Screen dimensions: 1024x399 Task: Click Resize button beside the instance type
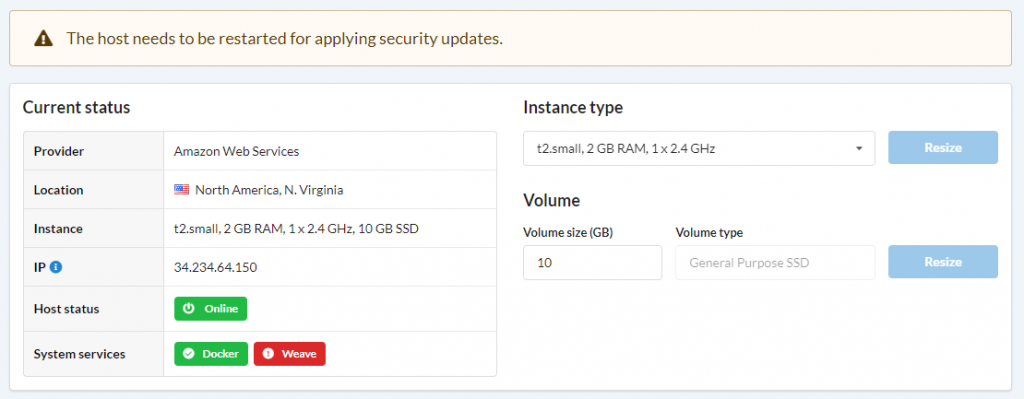942,148
